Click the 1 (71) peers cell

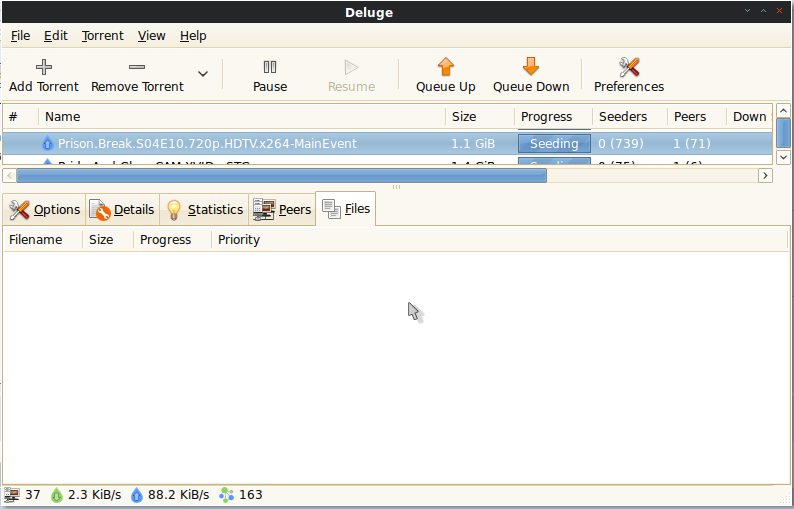click(x=692, y=144)
